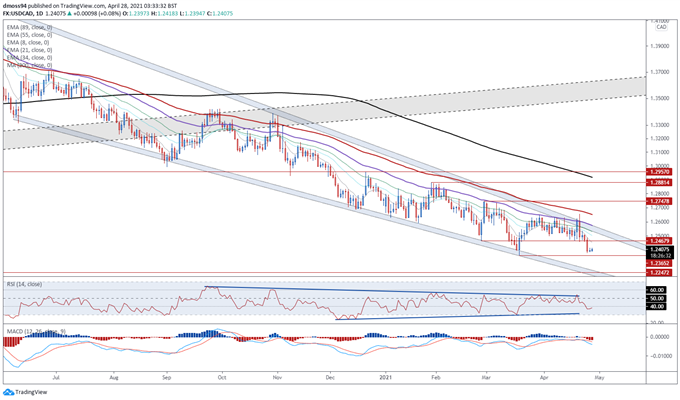The width and height of the screenshot is (680, 400).
Task: Select the EMA (34, close, 0) legend
Action: pyautogui.click(x=29, y=58)
